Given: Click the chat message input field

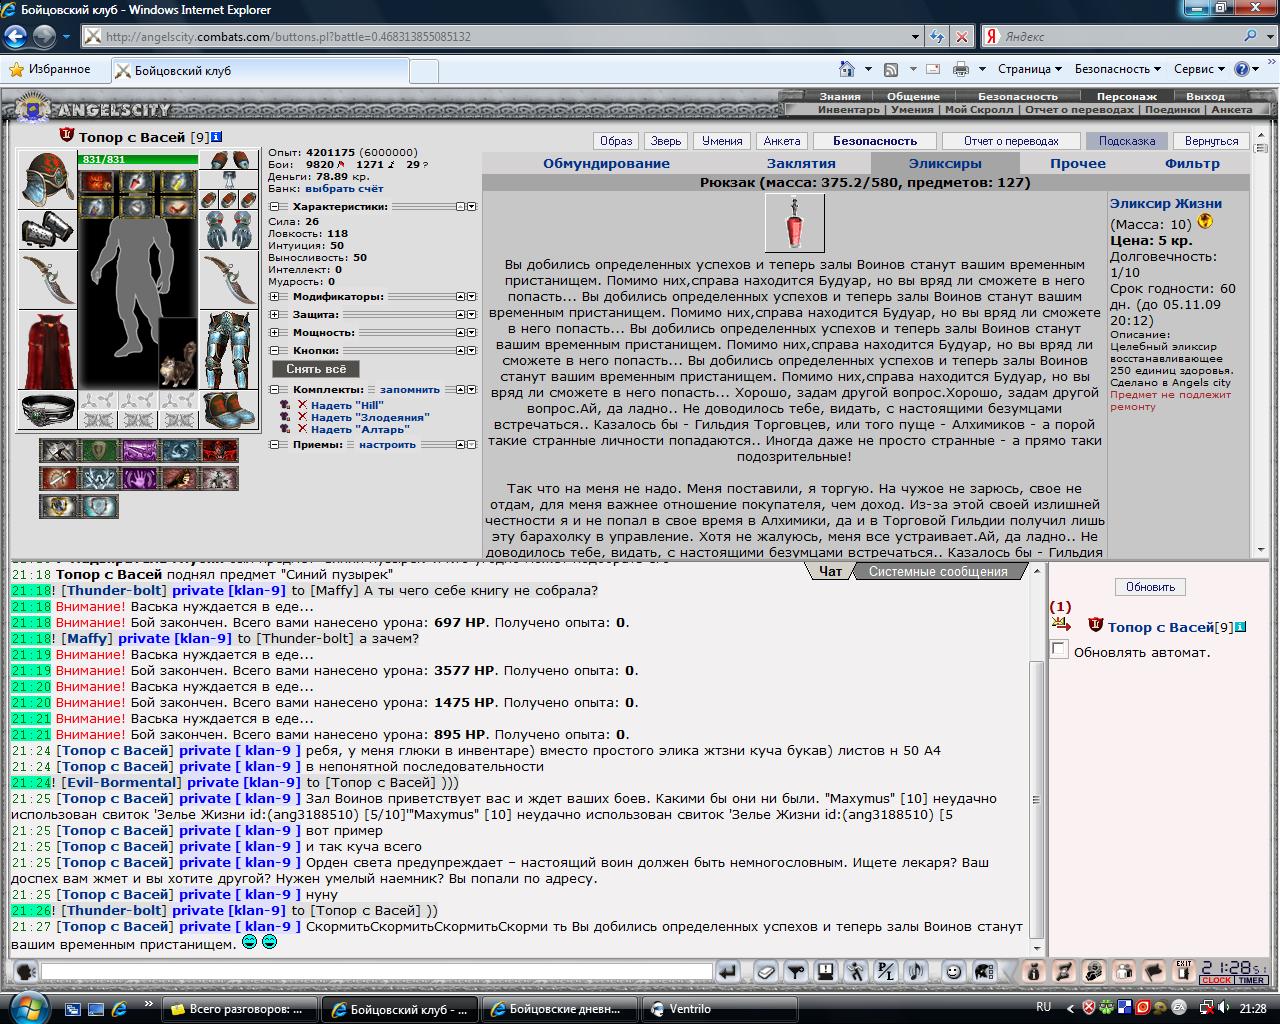Looking at the screenshot, I should coord(376,971).
